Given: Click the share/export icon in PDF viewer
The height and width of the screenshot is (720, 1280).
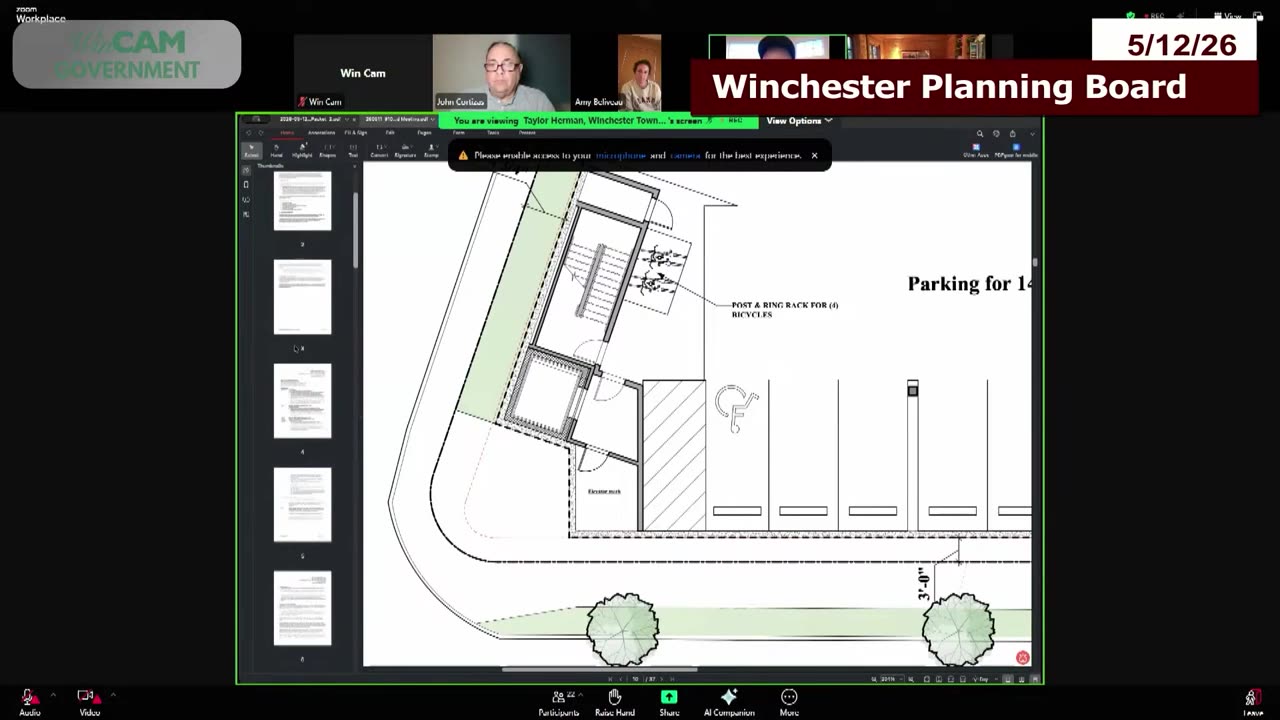Looking at the screenshot, I should (1012, 133).
